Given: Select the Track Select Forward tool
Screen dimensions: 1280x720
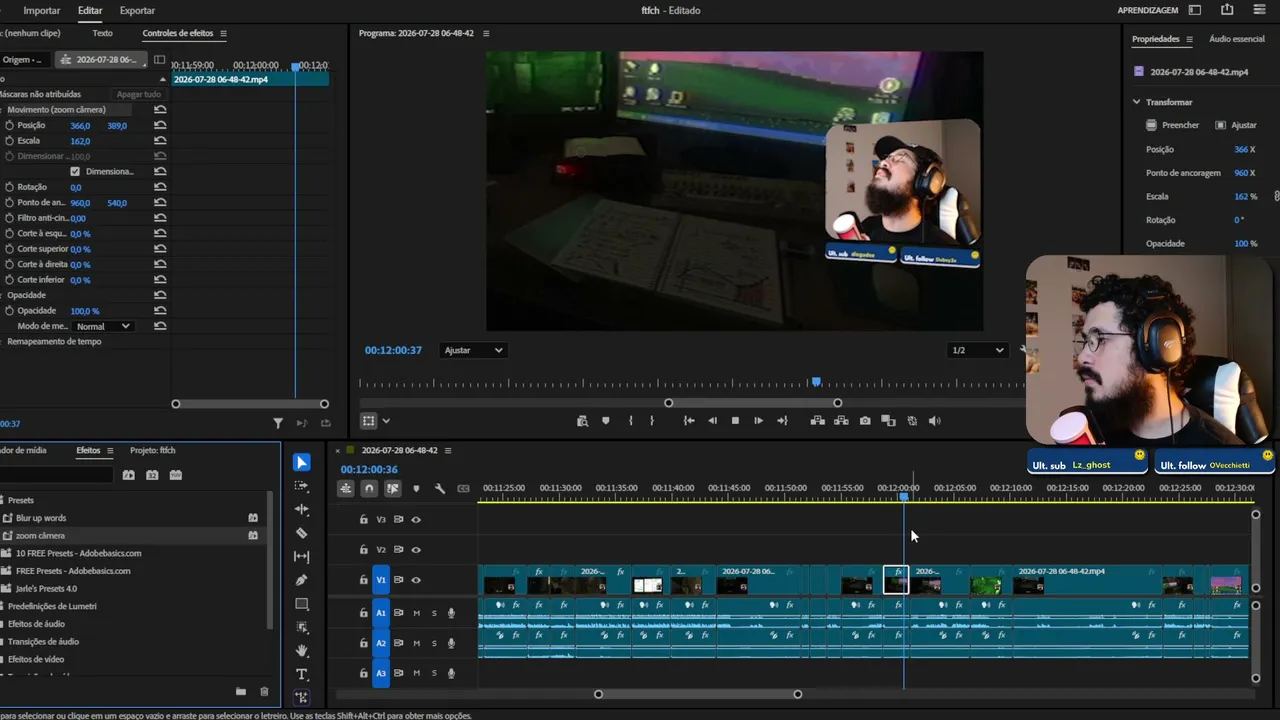Looking at the screenshot, I should 302,486.
